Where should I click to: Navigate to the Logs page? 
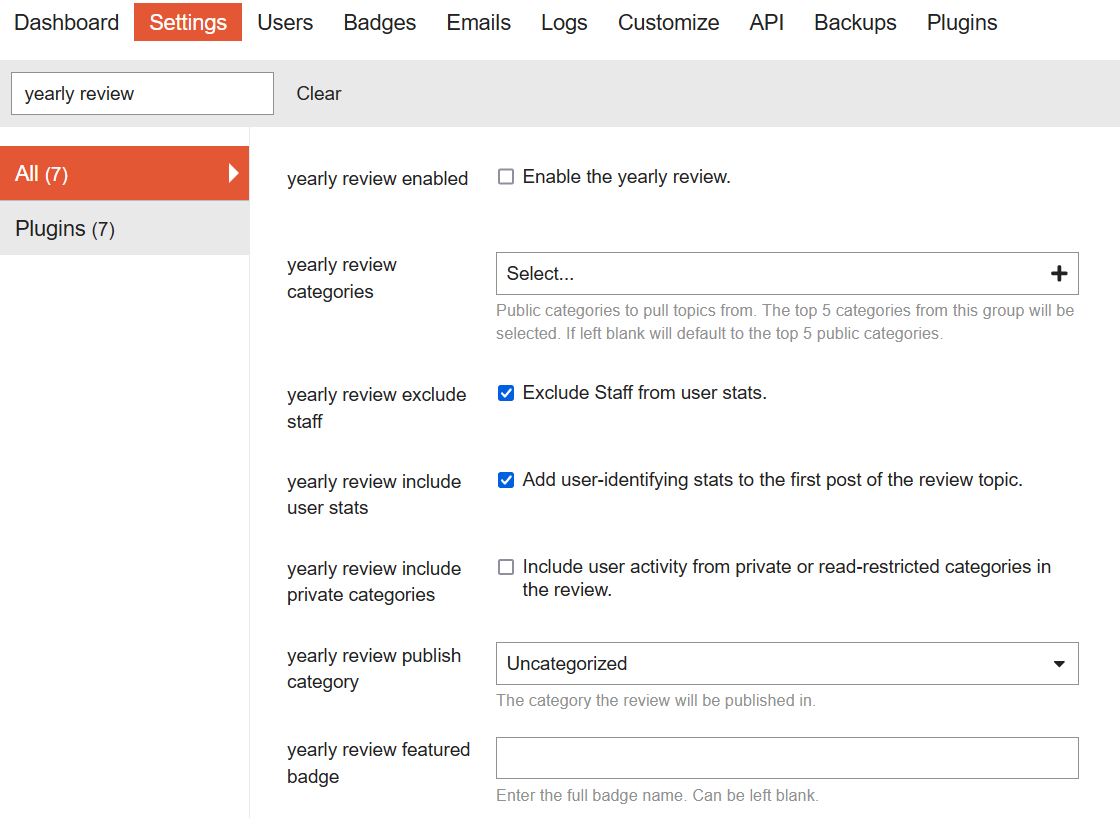[564, 22]
